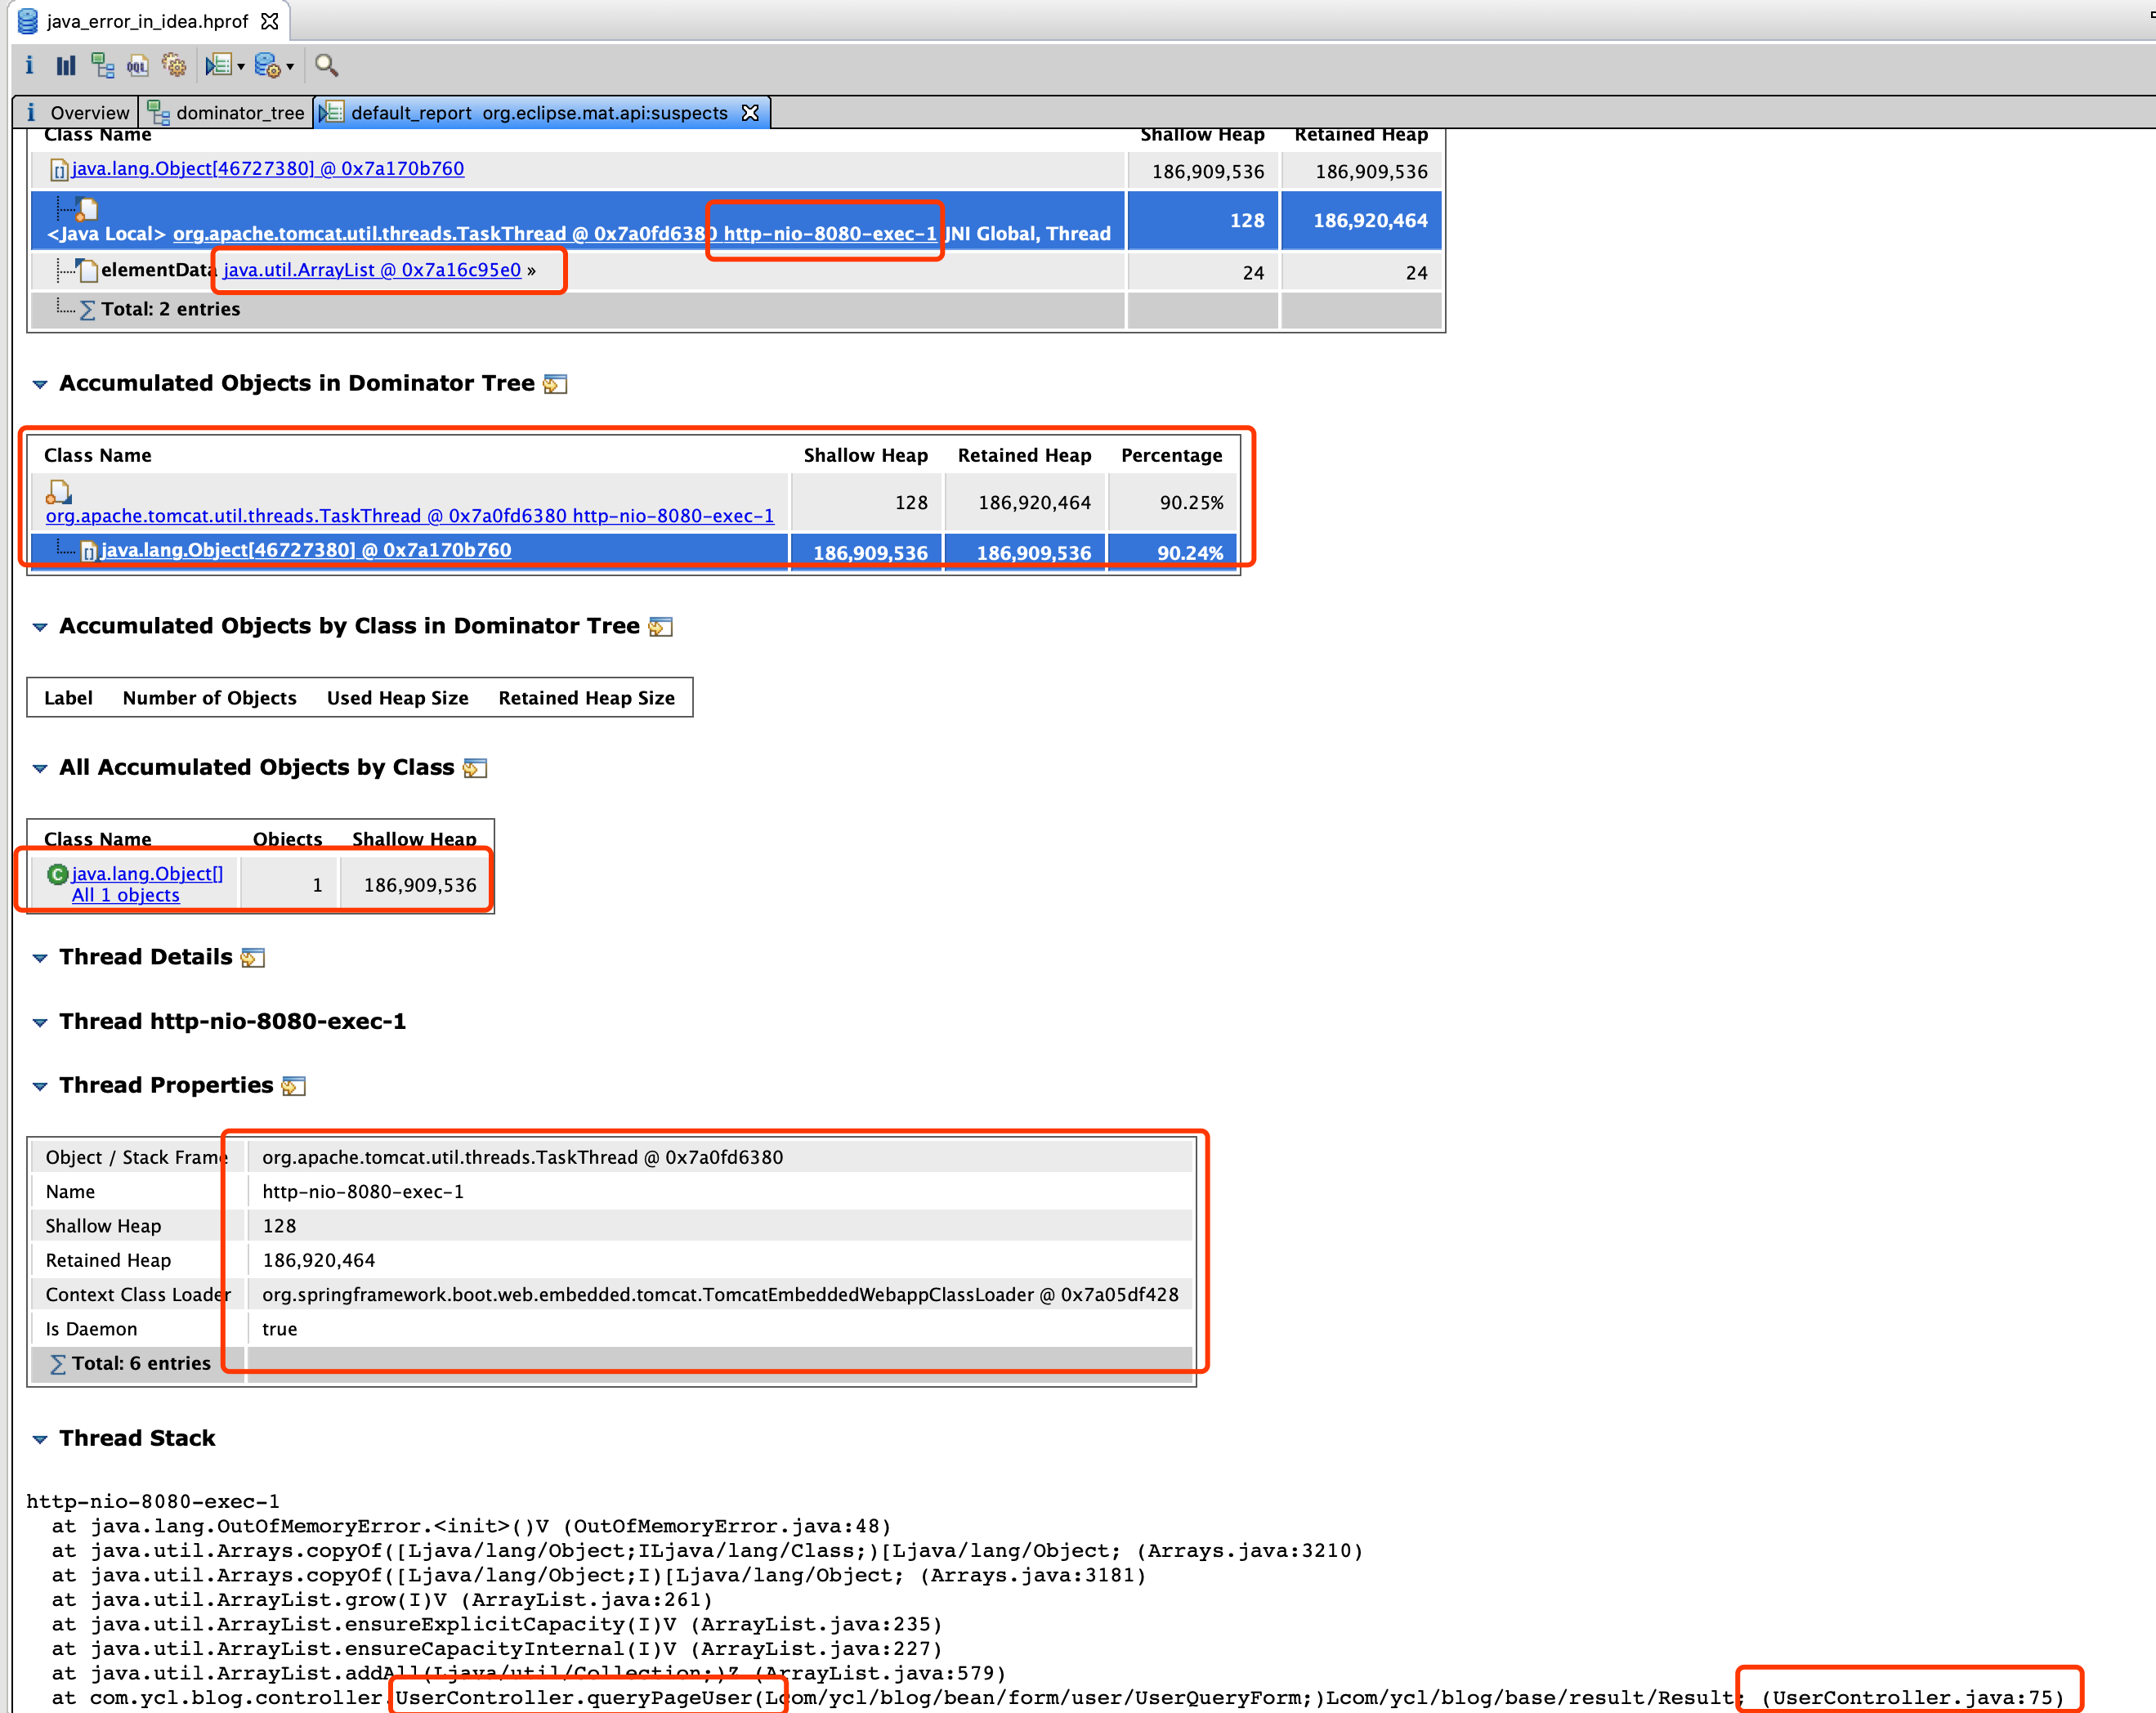
Task: Open the Overview info toolbar icon
Action: (x=29, y=66)
